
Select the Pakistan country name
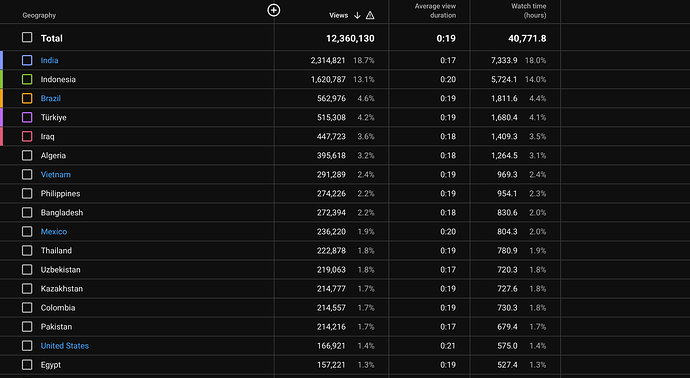56,327
